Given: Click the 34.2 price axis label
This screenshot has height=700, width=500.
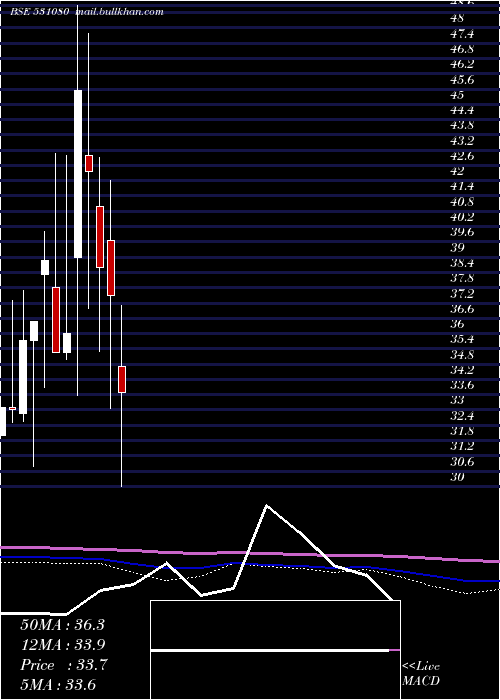Looking at the screenshot, I should pyautogui.click(x=462, y=370).
